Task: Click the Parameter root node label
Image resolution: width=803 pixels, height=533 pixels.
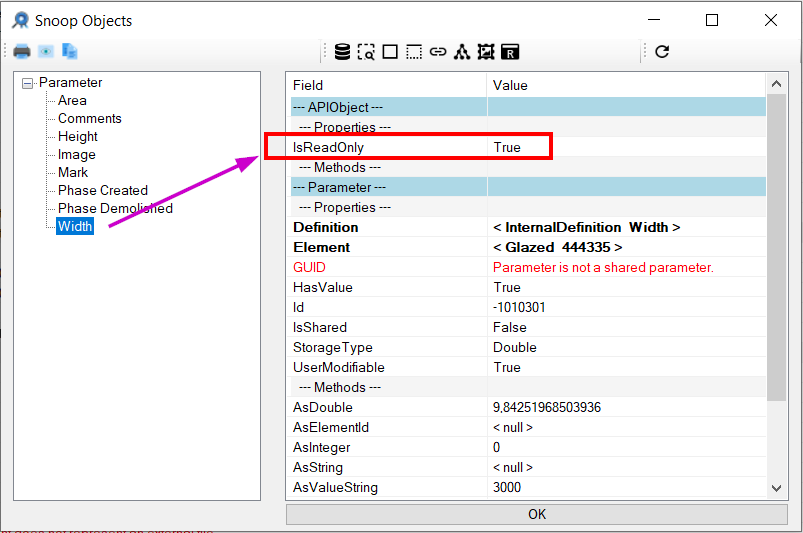Action: 70,82
